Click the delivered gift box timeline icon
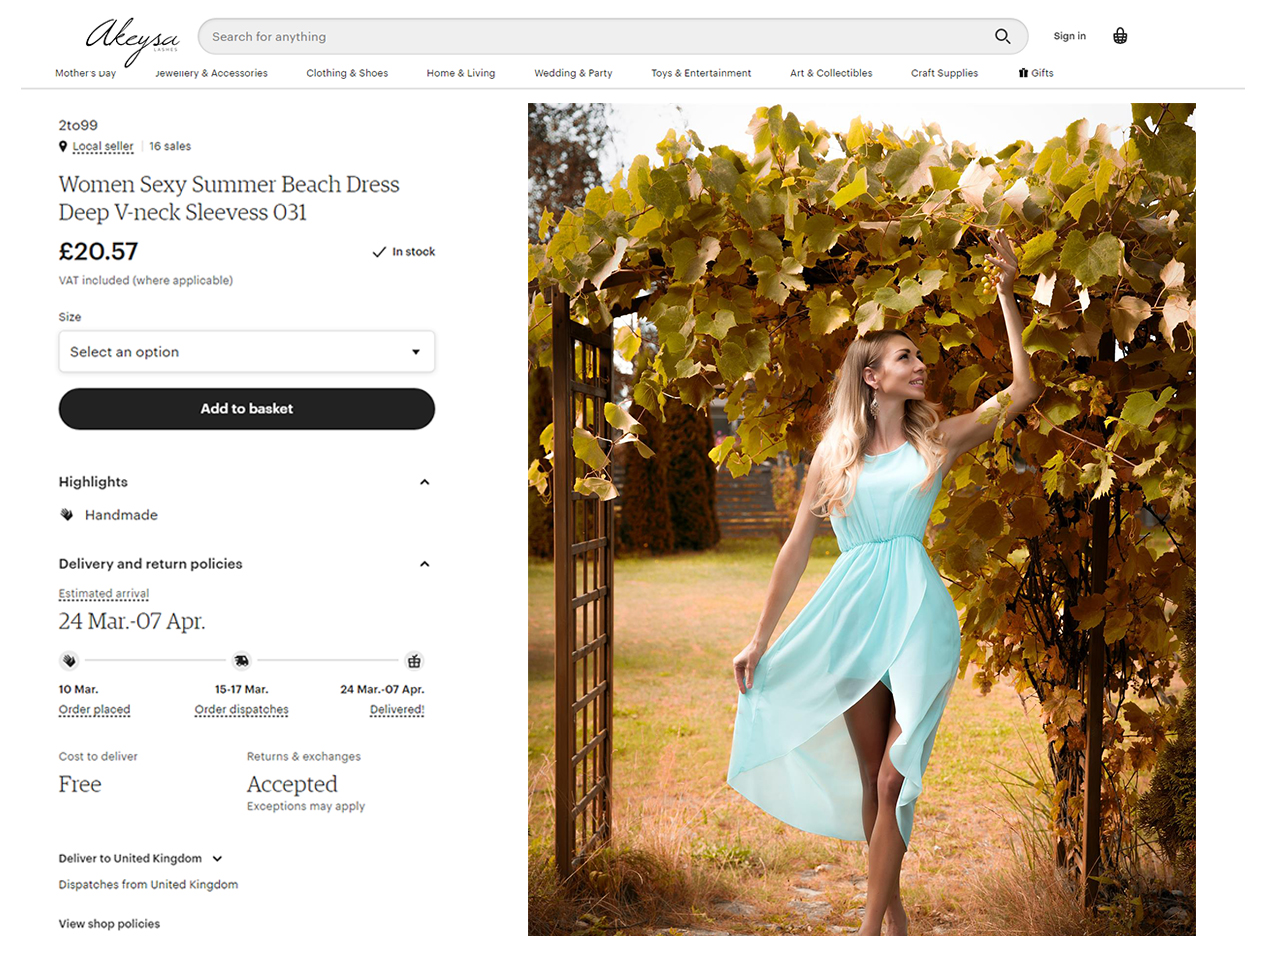Screen dimensions: 1262x964 pyautogui.click(x=414, y=661)
